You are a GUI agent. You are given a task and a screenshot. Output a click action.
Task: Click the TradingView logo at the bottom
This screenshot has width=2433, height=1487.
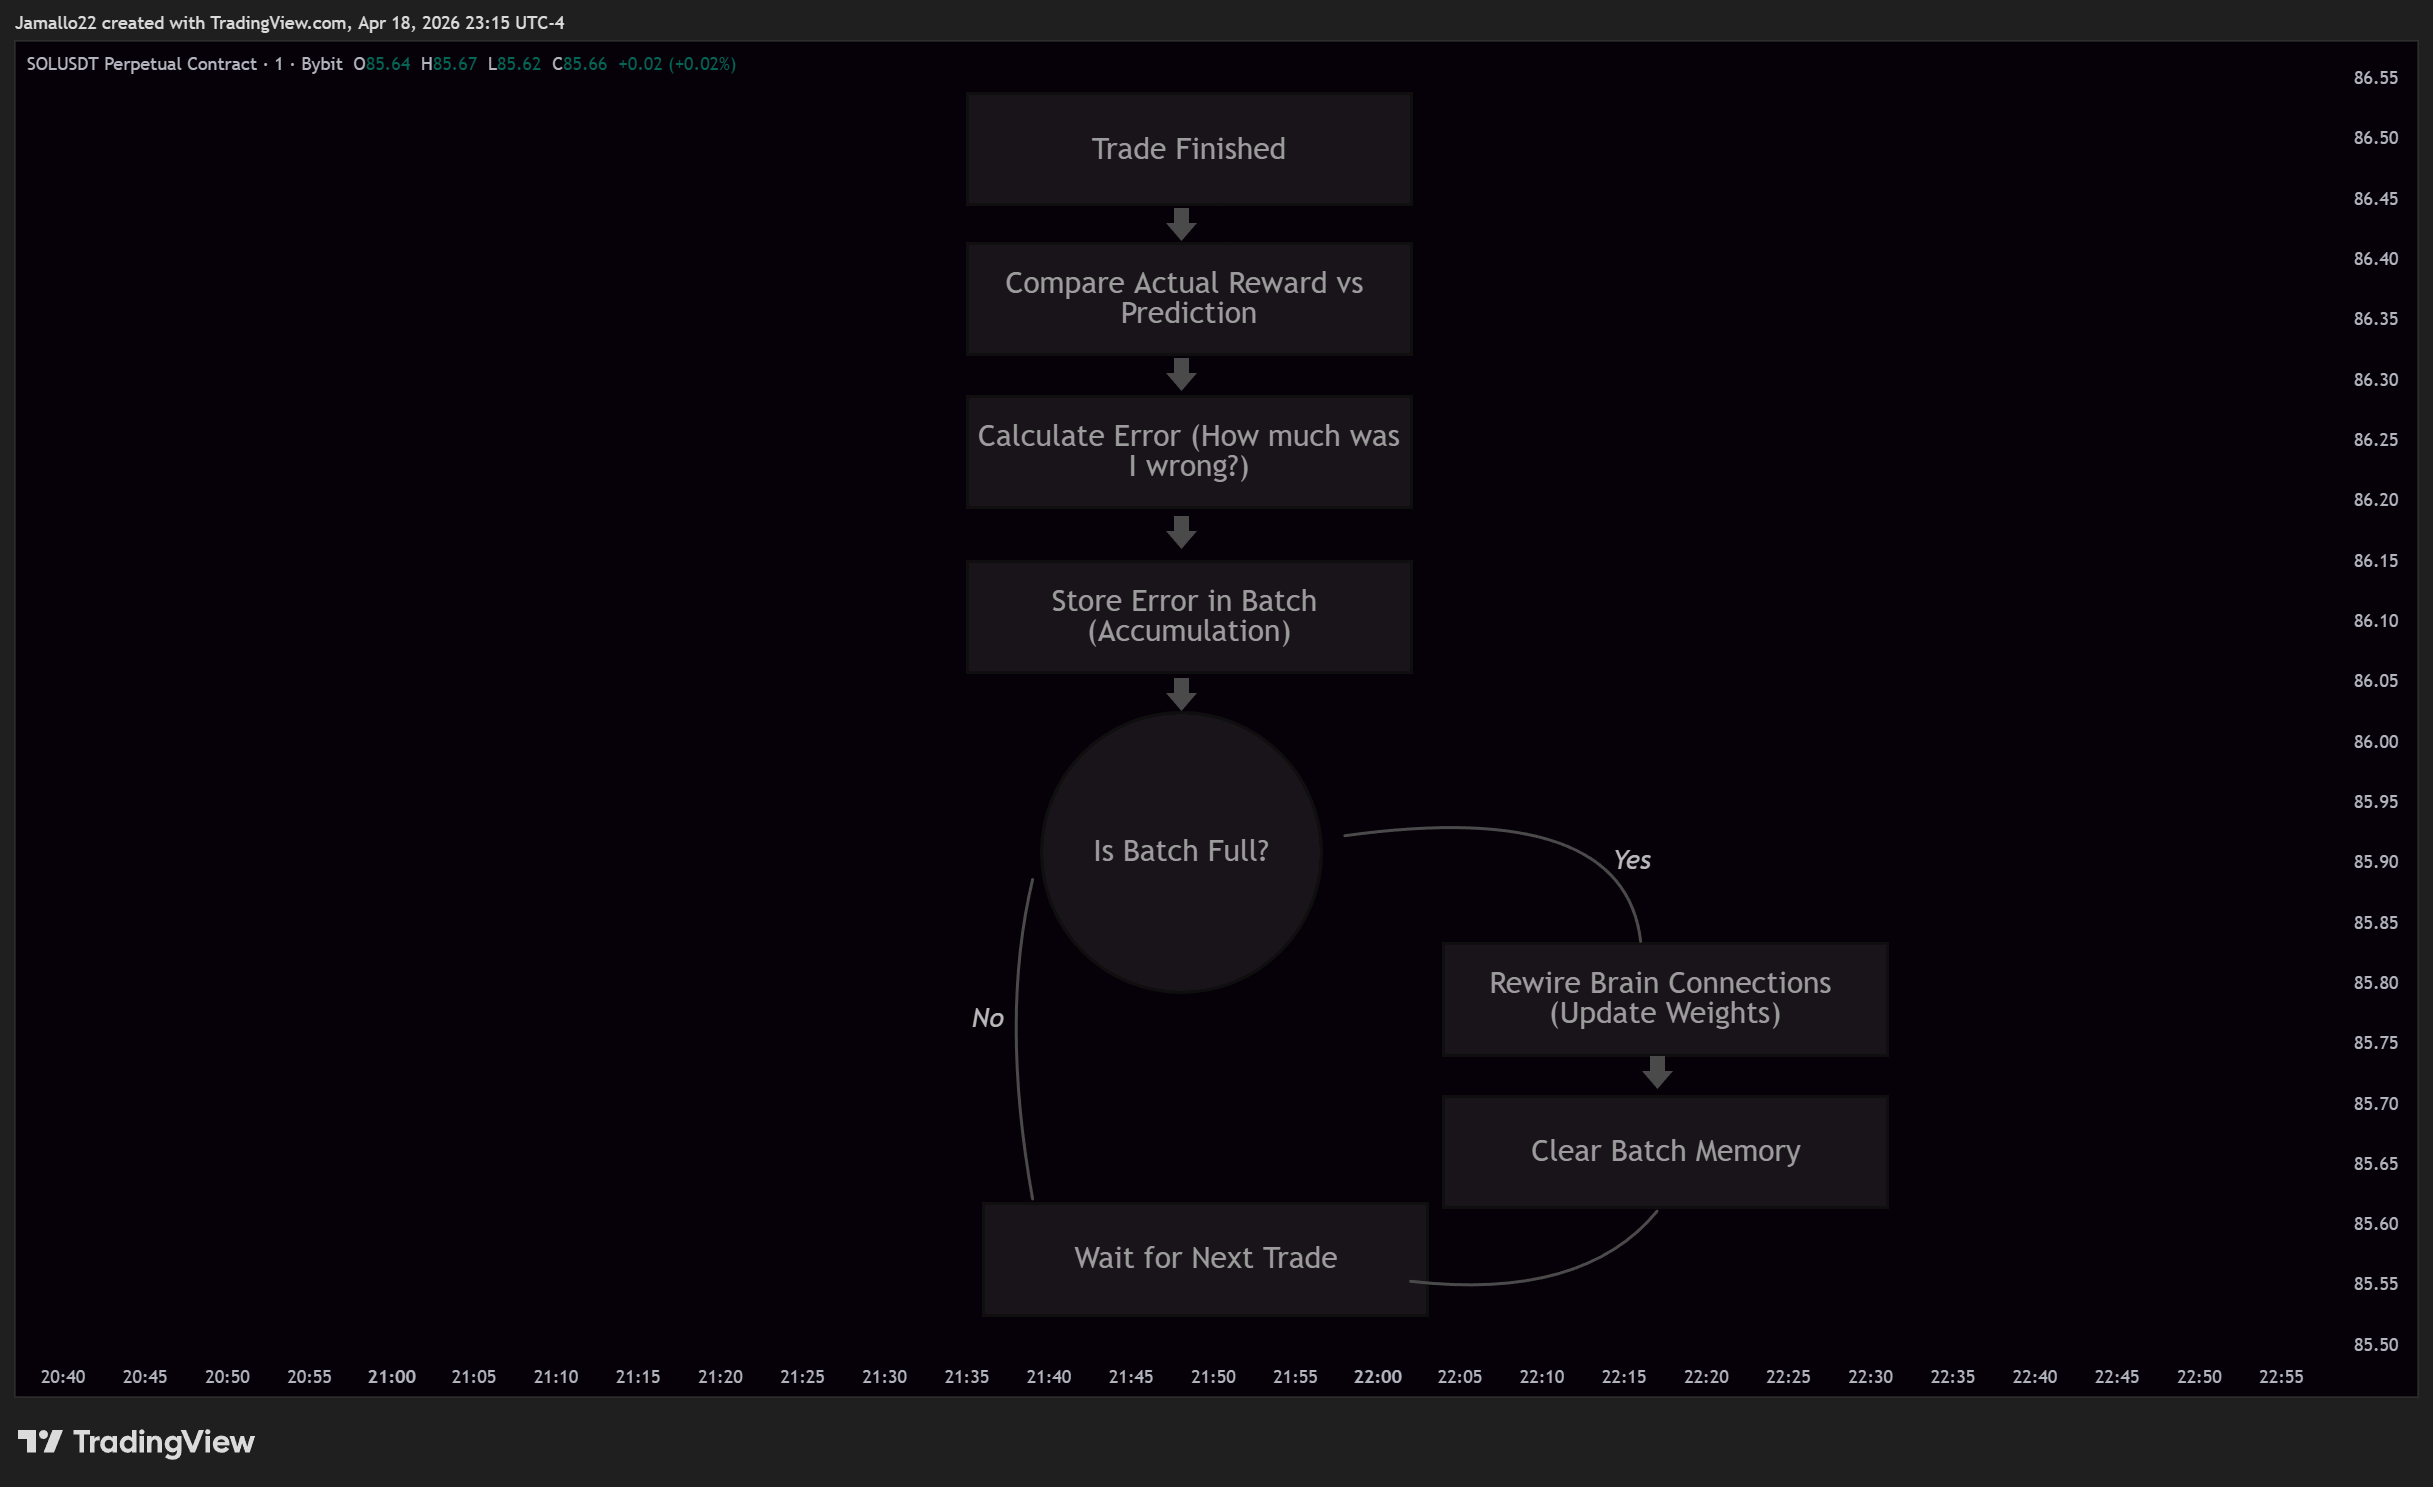click(x=136, y=1441)
